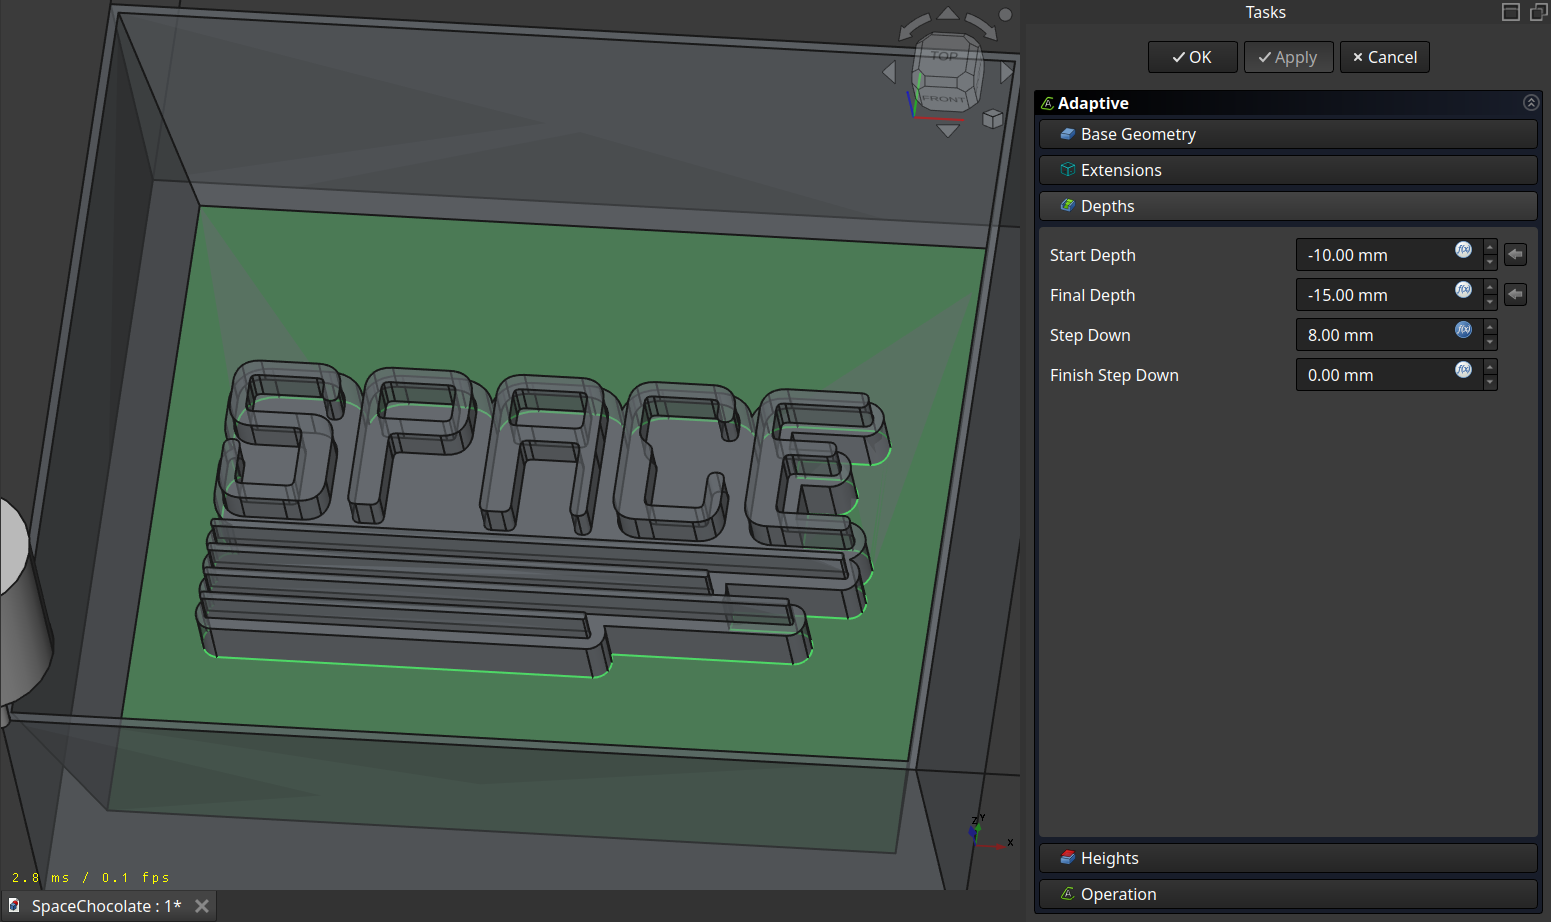The image size is (1551, 922).
Task: Rotate view counter-clockwise with navigation cube arrow
Action: (x=914, y=27)
